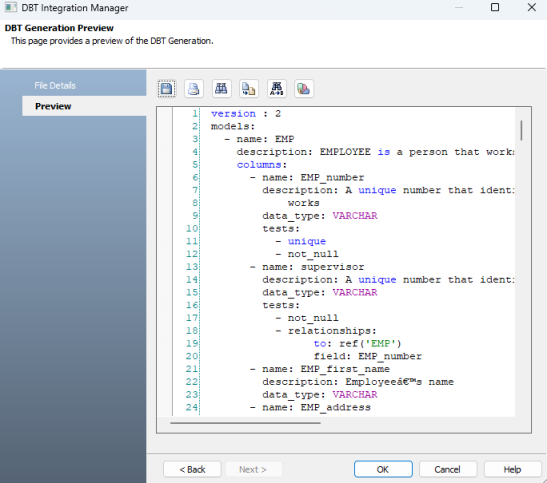Viewport: 547px width, 483px height.
Task: Click 'columns:' on line 5
Action: [262, 165]
